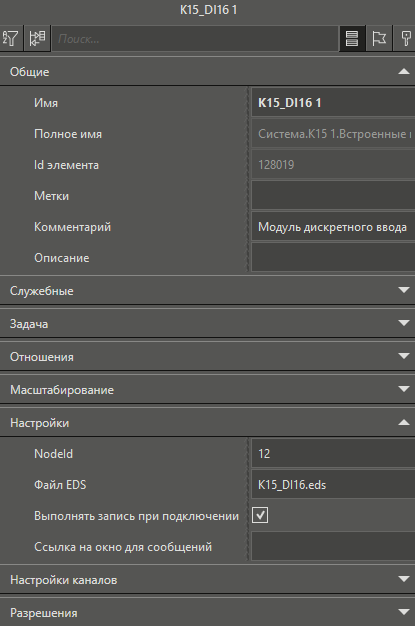Click the Ссылка на окно для сообщений label
Viewport: 415px width, 626px height.
coord(123,547)
